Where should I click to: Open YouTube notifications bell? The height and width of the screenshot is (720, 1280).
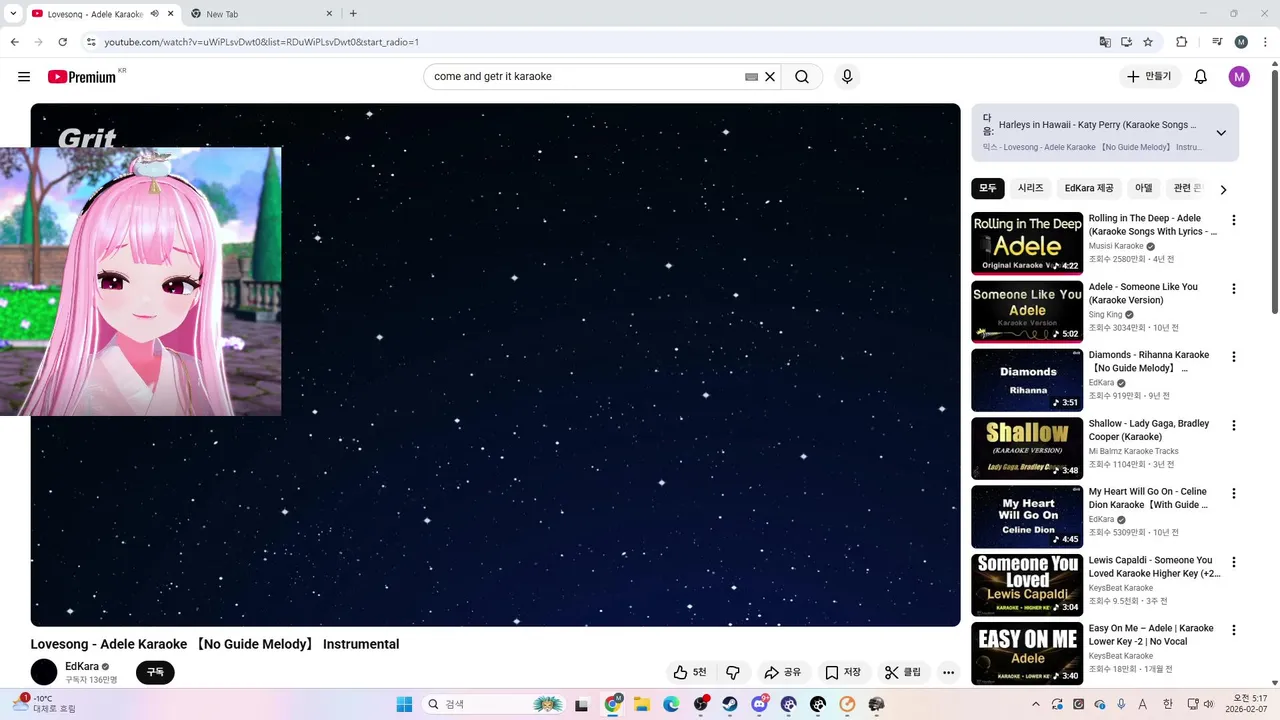[1201, 77]
